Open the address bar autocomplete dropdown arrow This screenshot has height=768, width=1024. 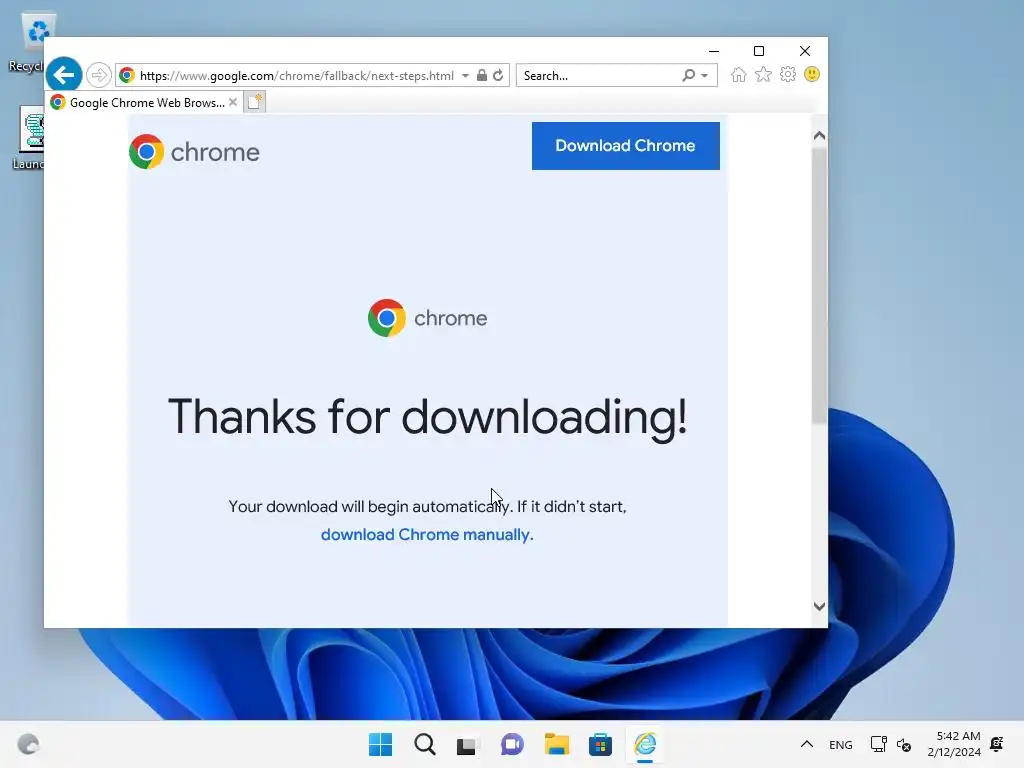coord(465,76)
